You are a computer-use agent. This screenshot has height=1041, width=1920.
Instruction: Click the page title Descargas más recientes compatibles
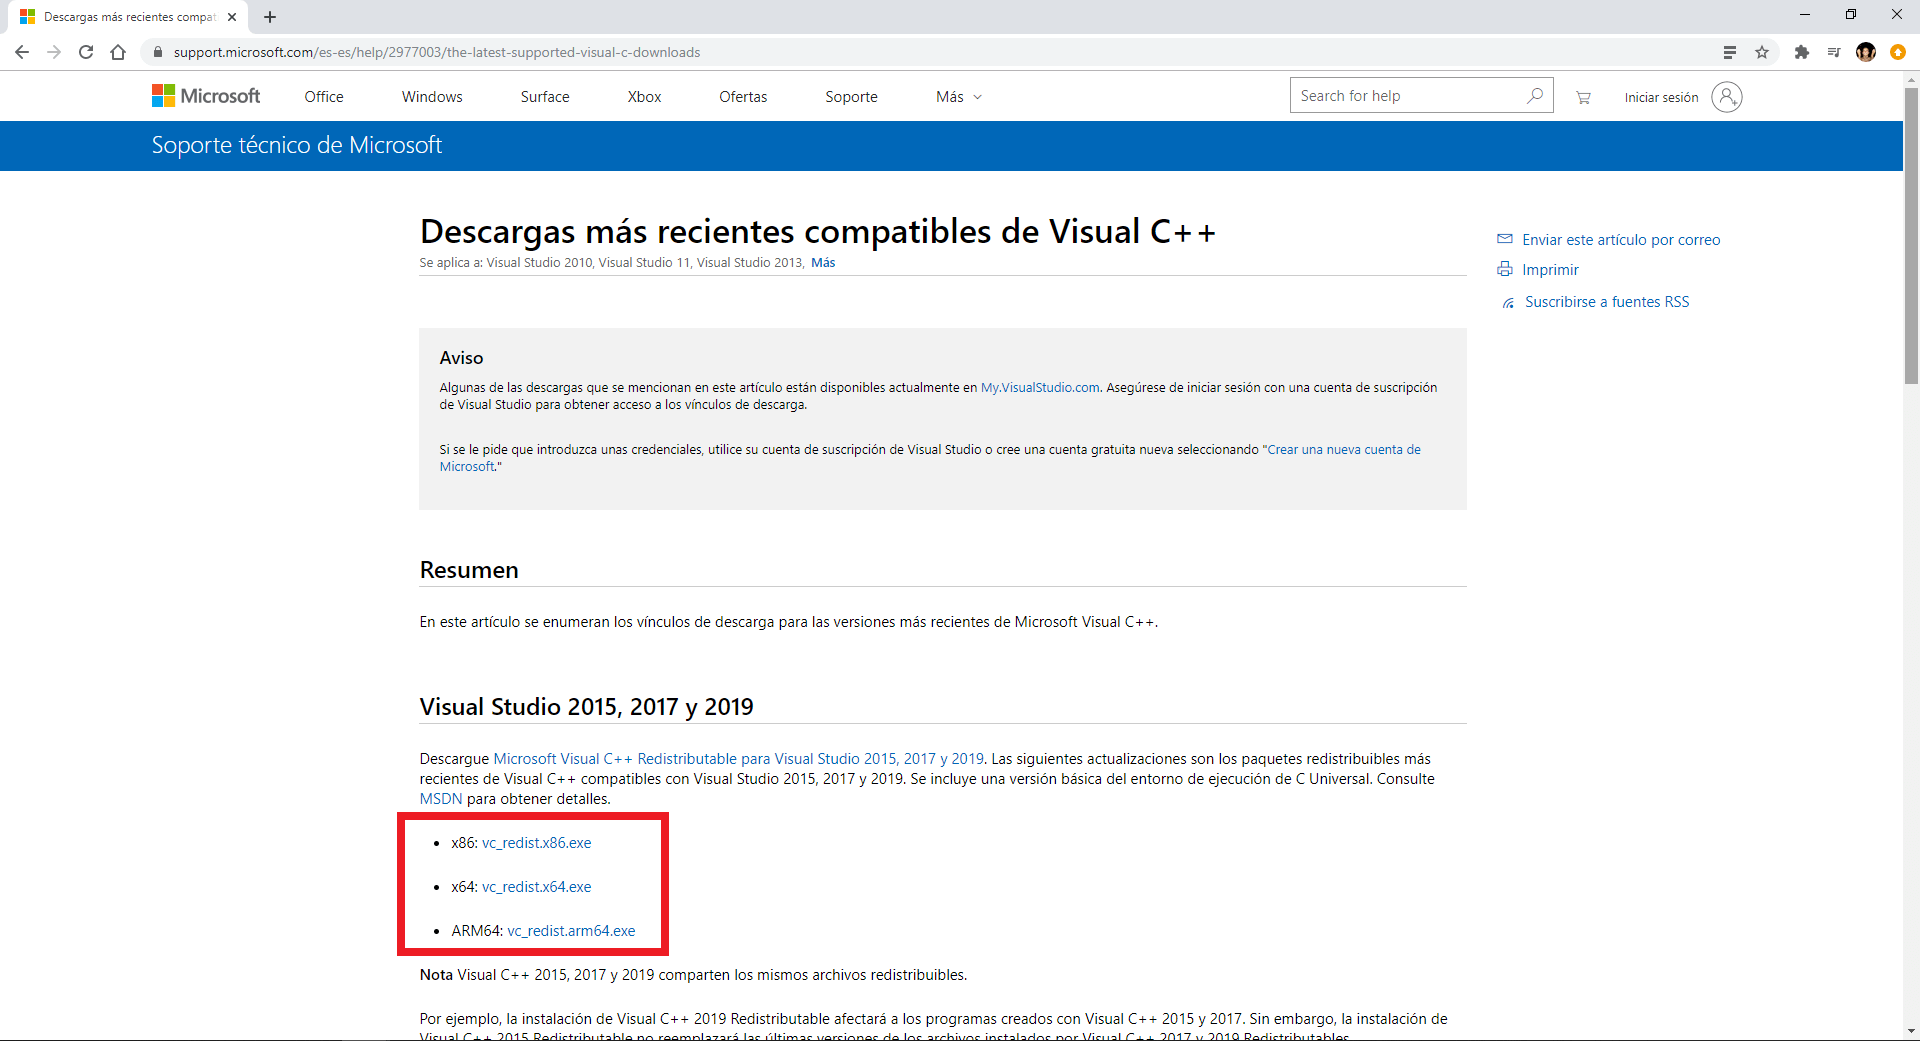[x=817, y=232]
